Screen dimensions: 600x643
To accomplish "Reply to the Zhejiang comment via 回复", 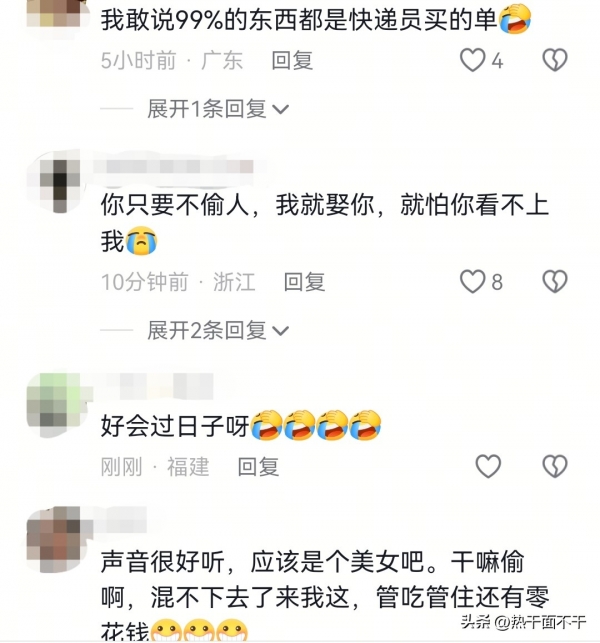I will click(x=305, y=282).
